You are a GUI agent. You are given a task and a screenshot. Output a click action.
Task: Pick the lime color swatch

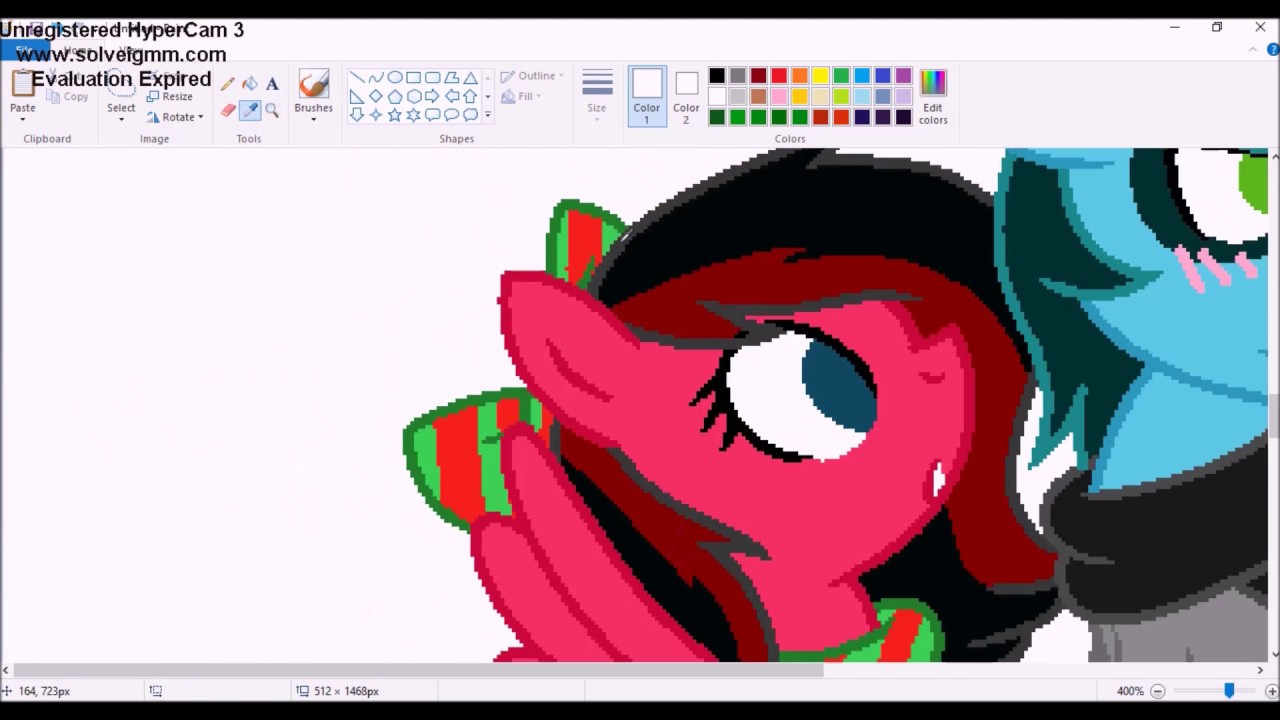842,97
